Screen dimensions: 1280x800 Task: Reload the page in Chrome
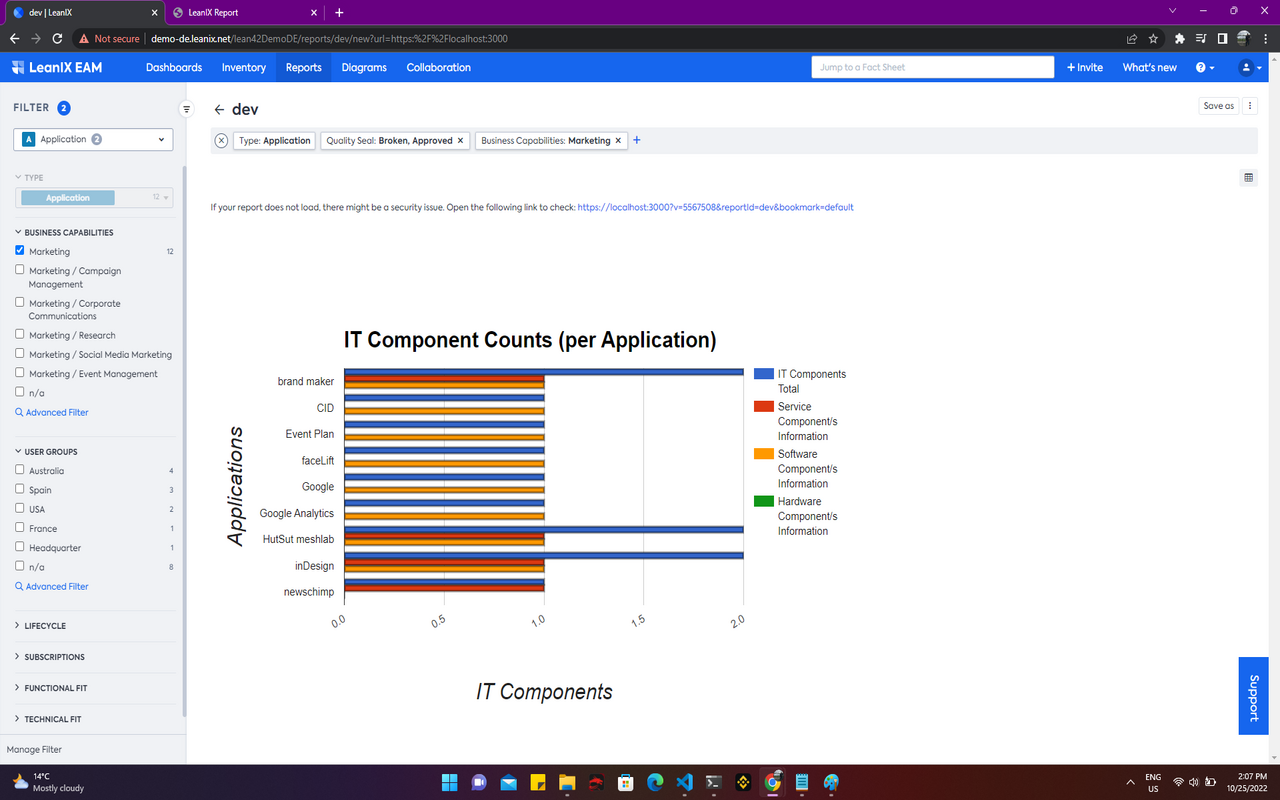(x=58, y=39)
